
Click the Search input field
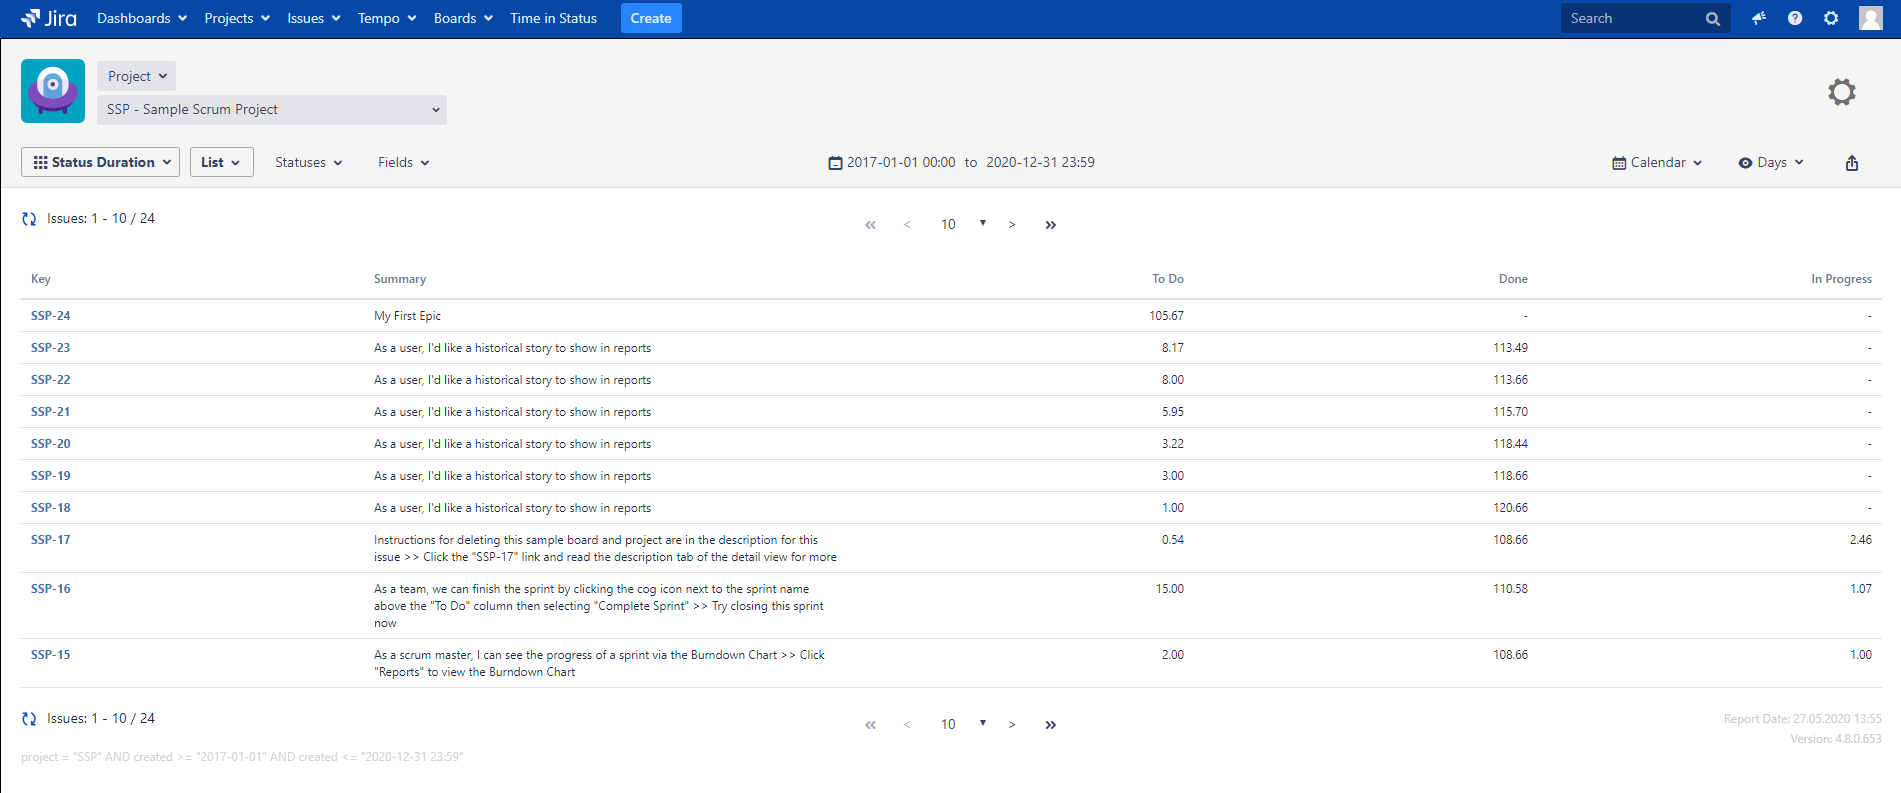click(x=1633, y=18)
